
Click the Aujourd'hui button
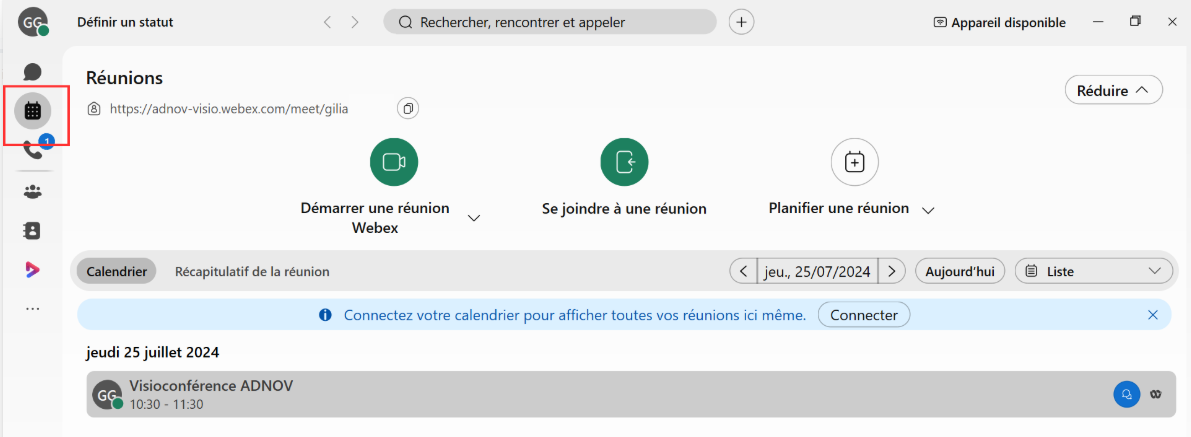[960, 271]
